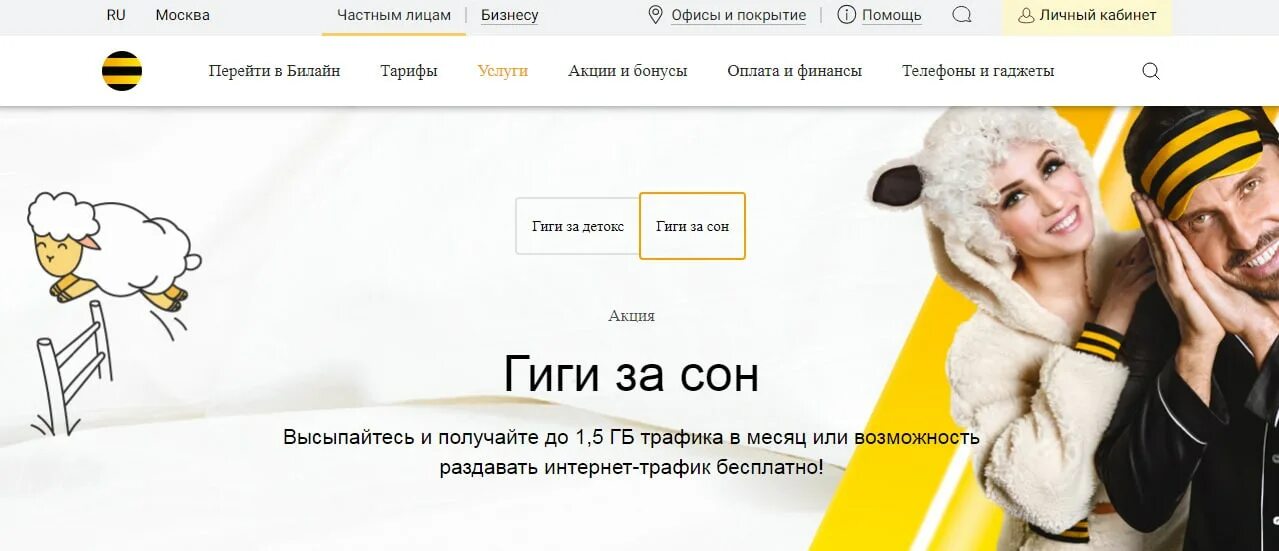Open Акции и бонусы section

pyautogui.click(x=628, y=71)
